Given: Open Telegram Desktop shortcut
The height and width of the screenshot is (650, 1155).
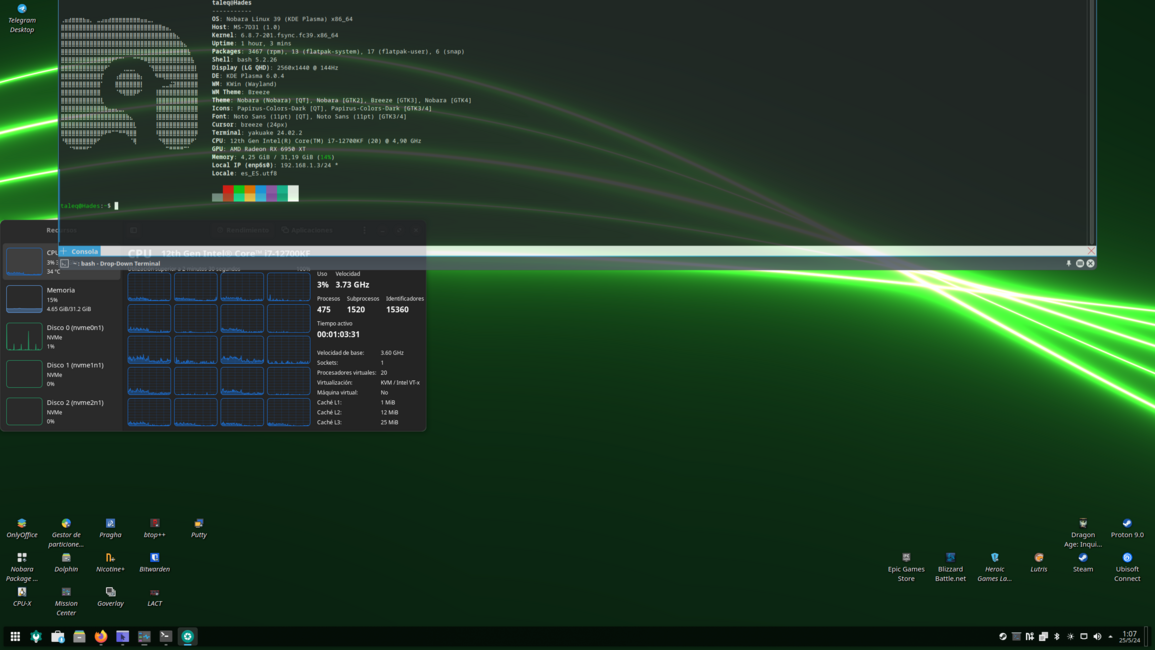Looking at the screenshot, I should pos(22,17).
